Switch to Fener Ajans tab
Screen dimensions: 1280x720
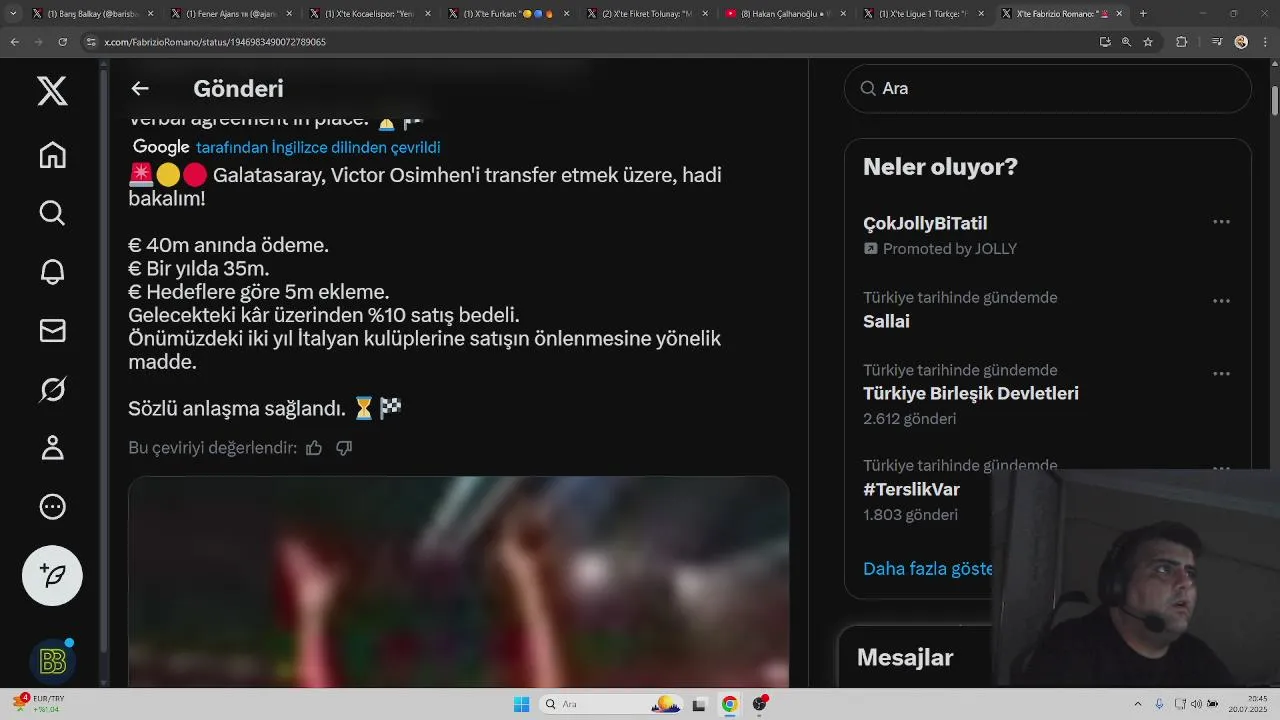click(231, 14)
